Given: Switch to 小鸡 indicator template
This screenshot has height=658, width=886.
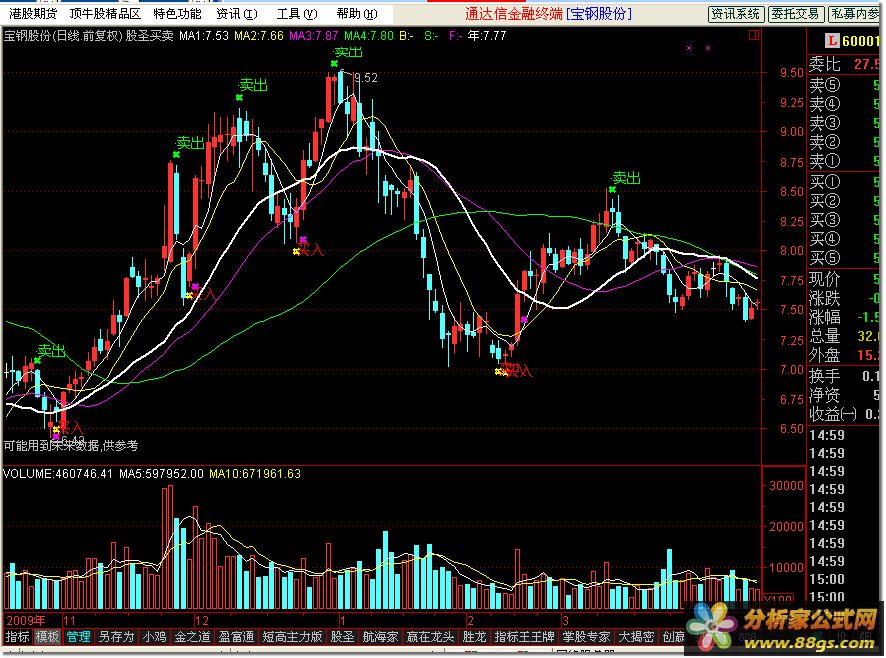Looking at the screenshot, I should coord(154,637).
